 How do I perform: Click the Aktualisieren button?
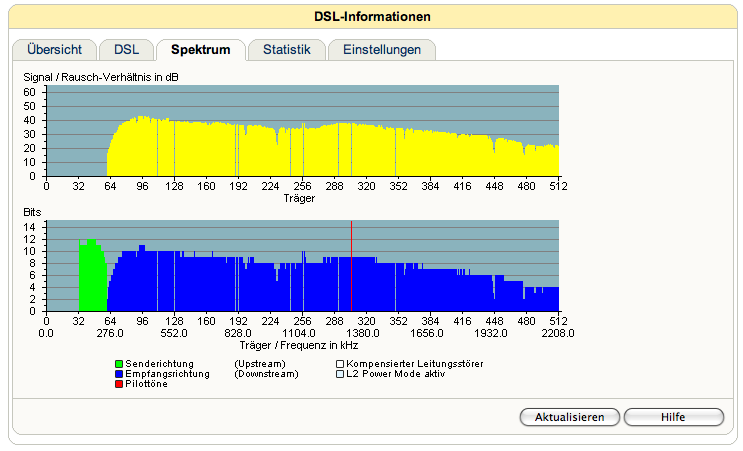click(570, 417)
